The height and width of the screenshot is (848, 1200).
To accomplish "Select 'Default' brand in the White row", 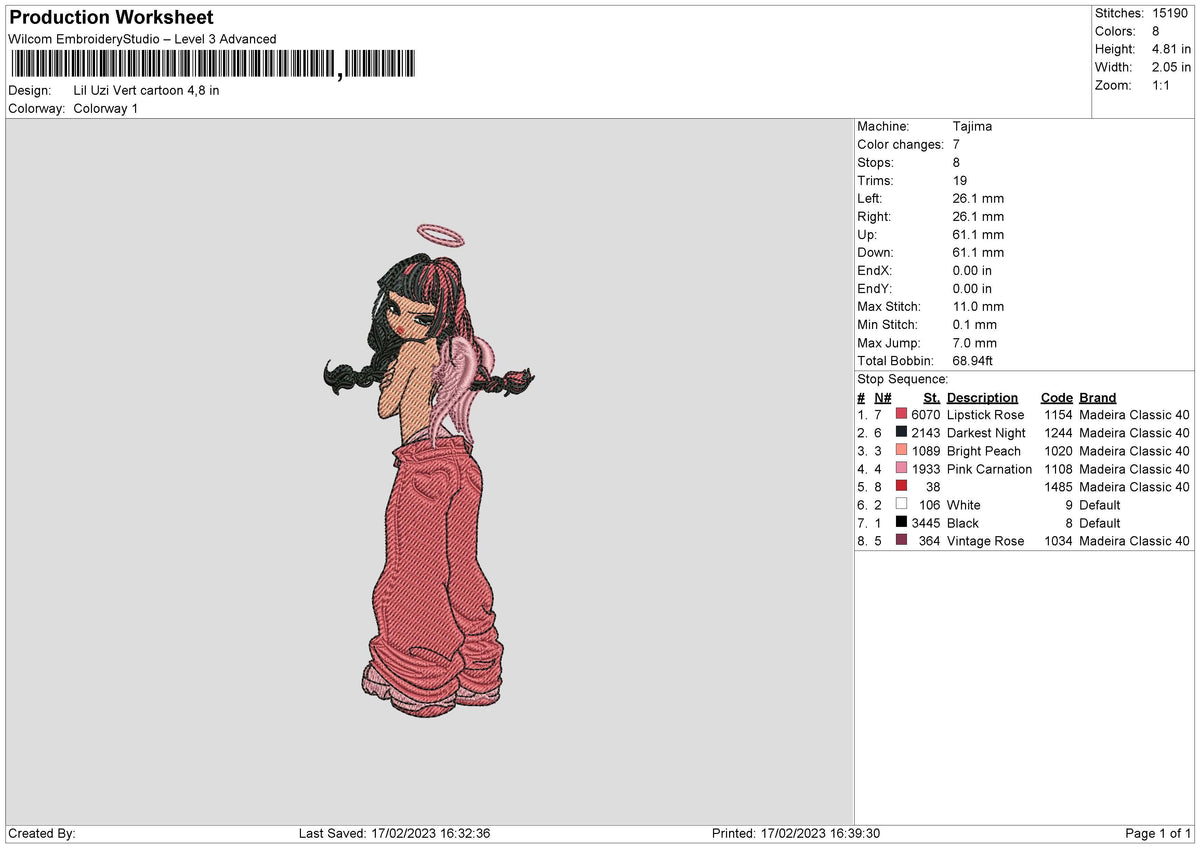I will tap(1100, 504).
